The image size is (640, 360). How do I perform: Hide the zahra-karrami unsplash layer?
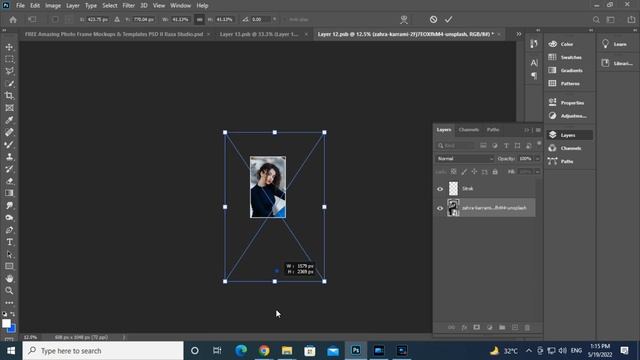440,208
